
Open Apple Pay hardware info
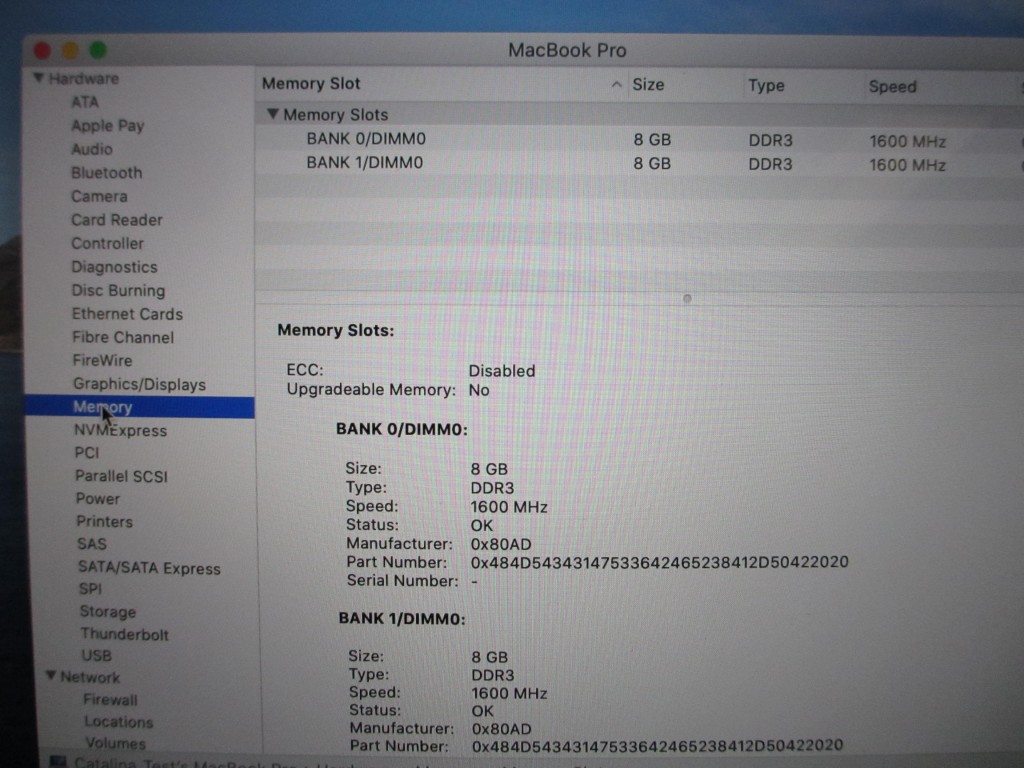tap(108, 126)
